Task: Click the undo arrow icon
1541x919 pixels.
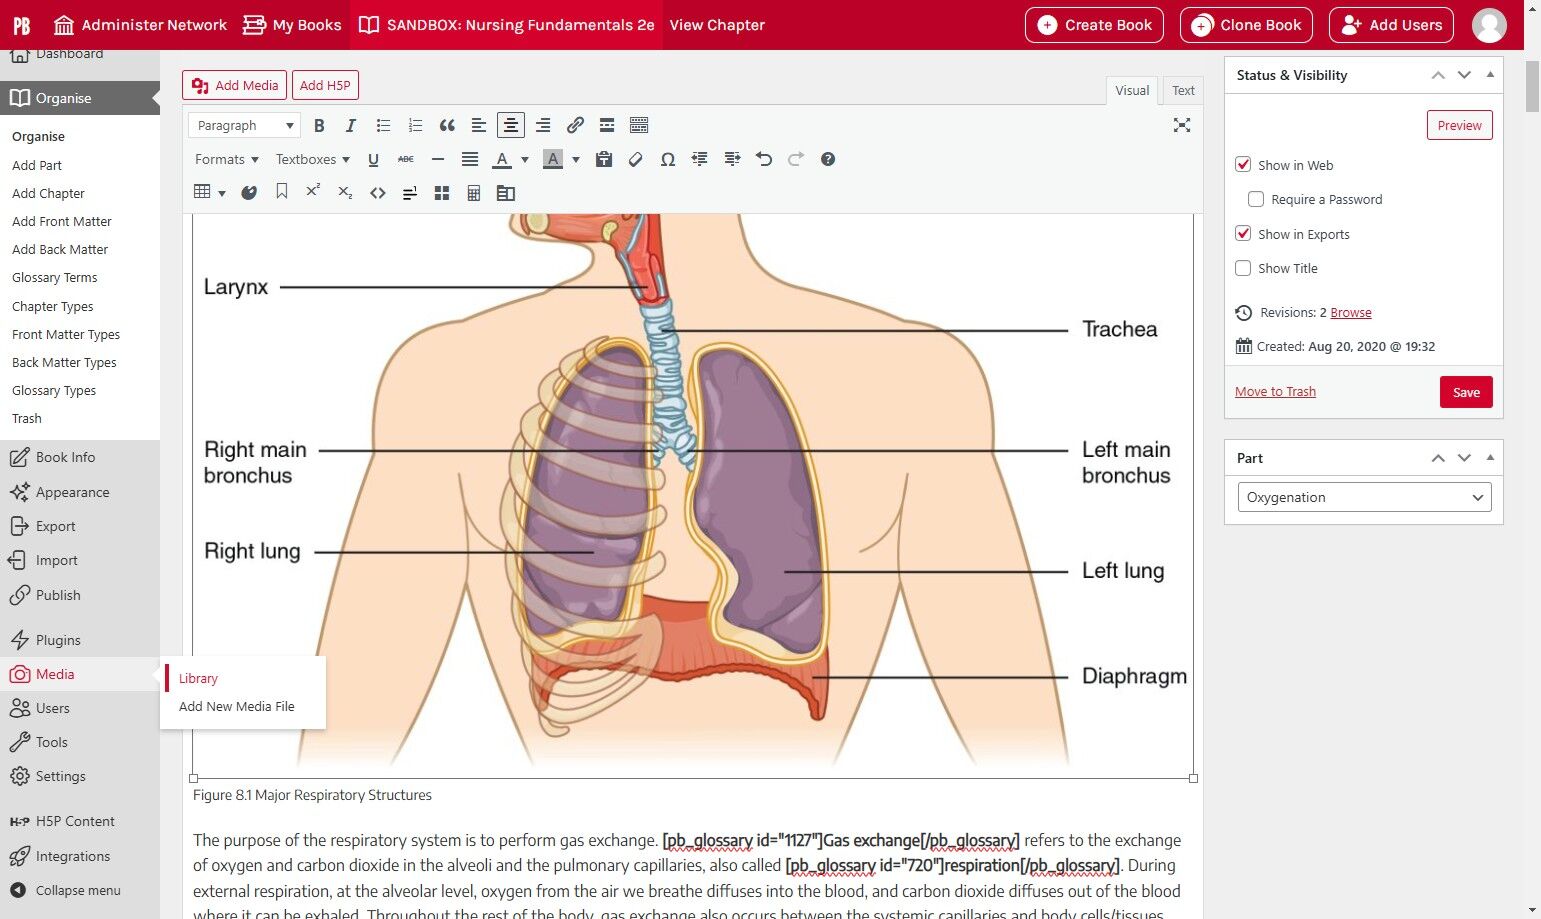Action: 764,159
